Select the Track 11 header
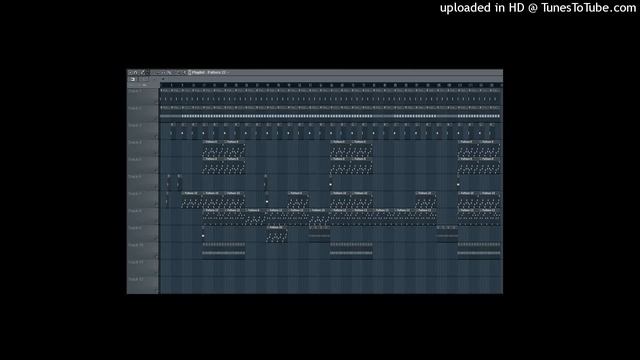This screenshot has width=640, height=360. [x=142, y=268]
